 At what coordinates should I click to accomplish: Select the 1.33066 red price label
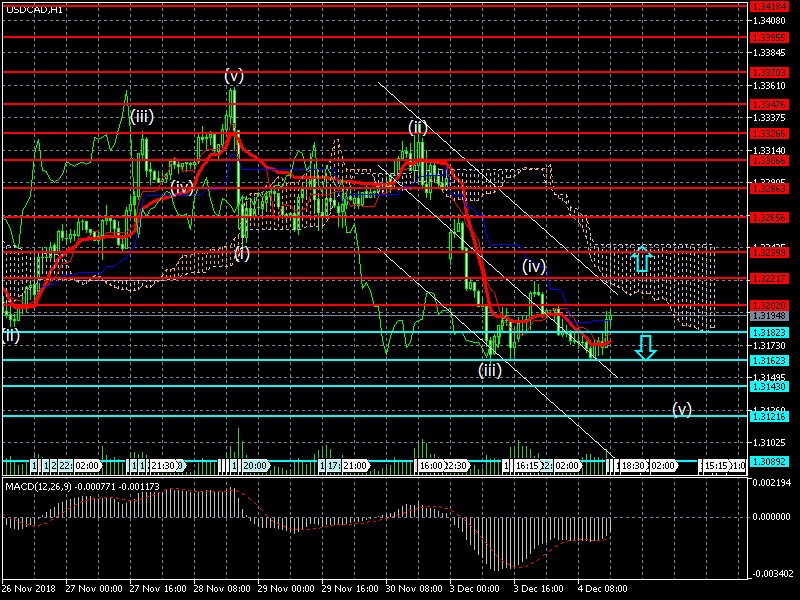769,161
